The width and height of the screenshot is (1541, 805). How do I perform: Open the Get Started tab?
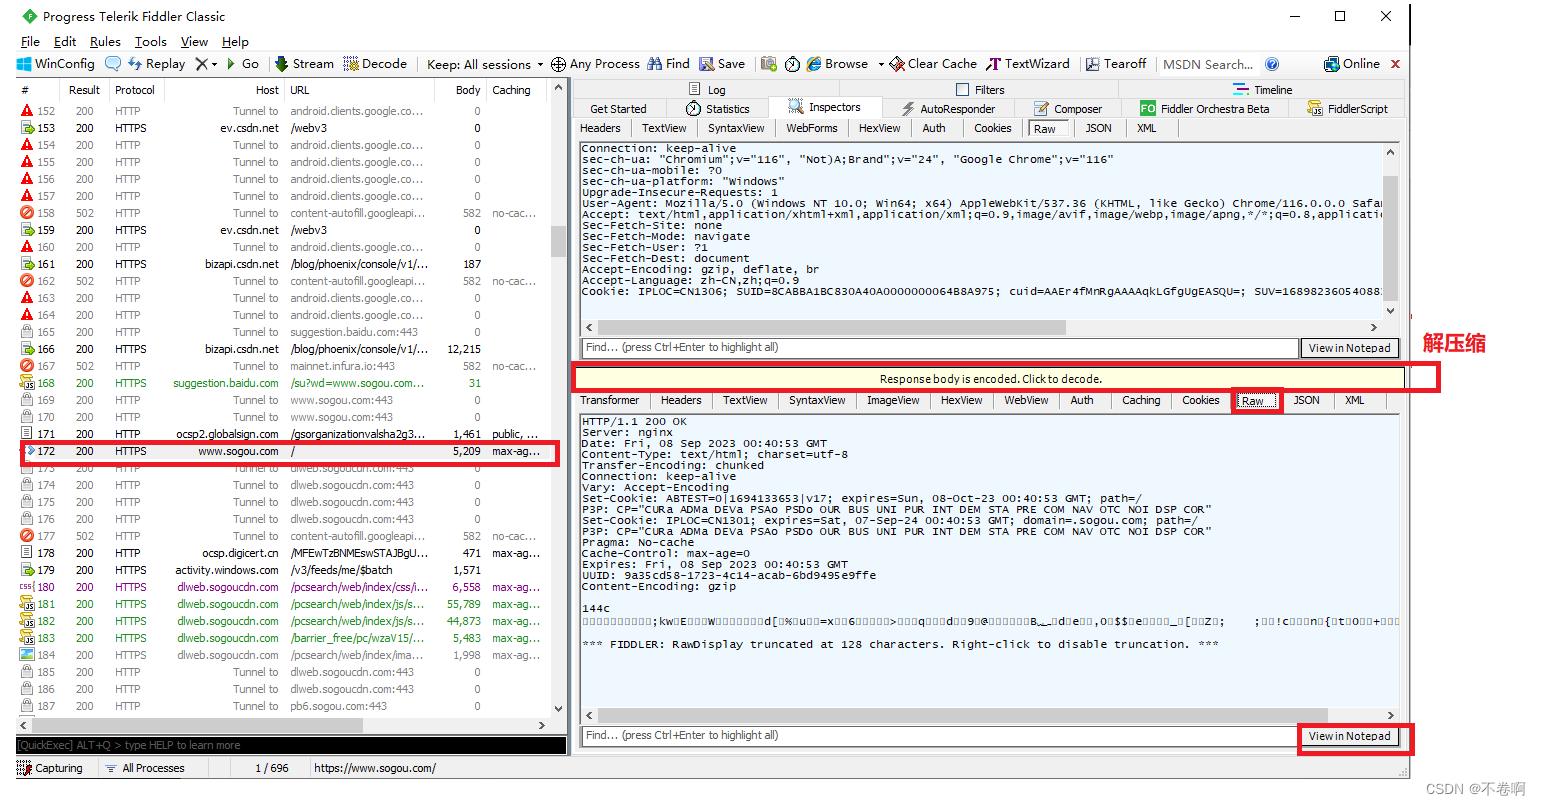click(618, 109)
